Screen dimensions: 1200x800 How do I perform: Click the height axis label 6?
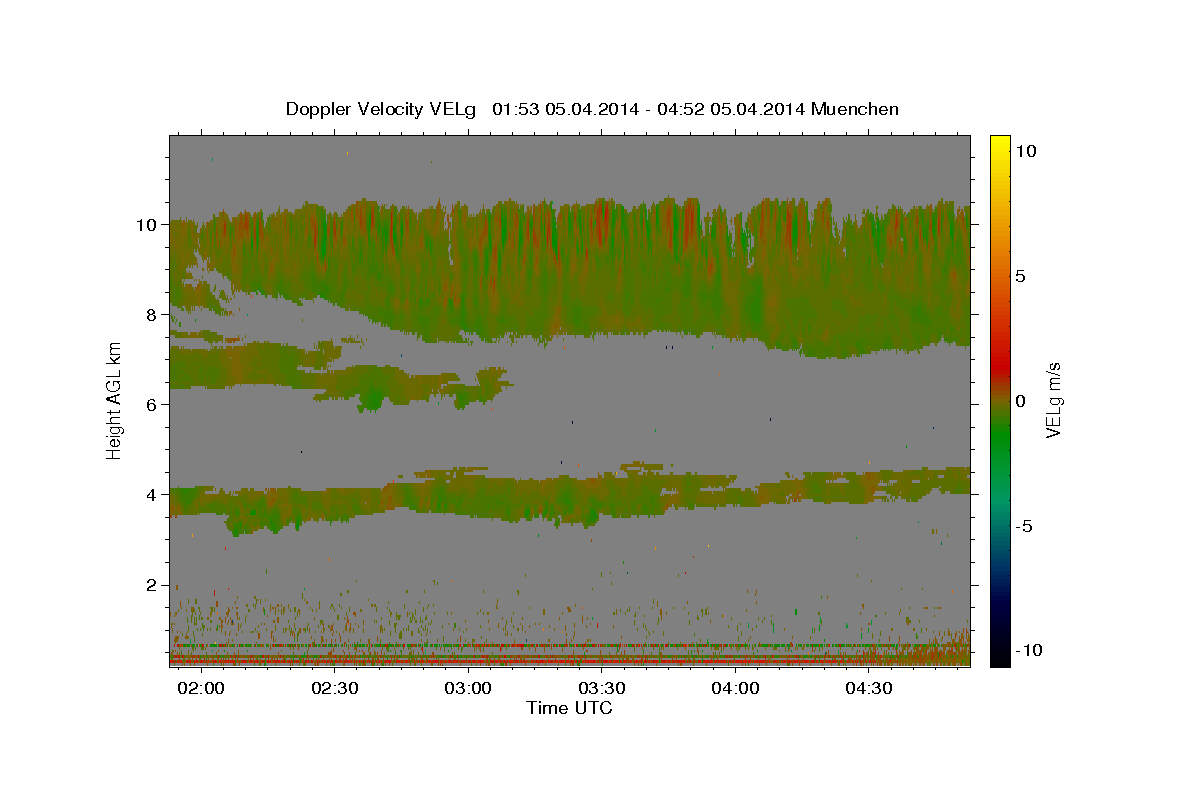(152, 404)
